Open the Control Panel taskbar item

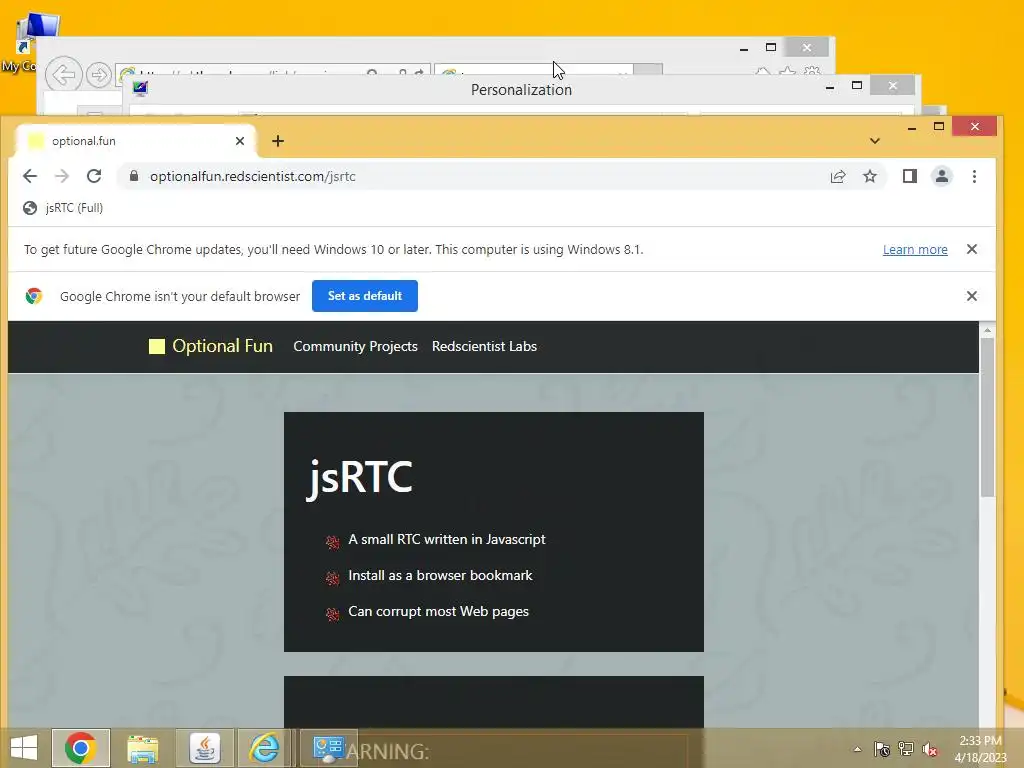328,748
